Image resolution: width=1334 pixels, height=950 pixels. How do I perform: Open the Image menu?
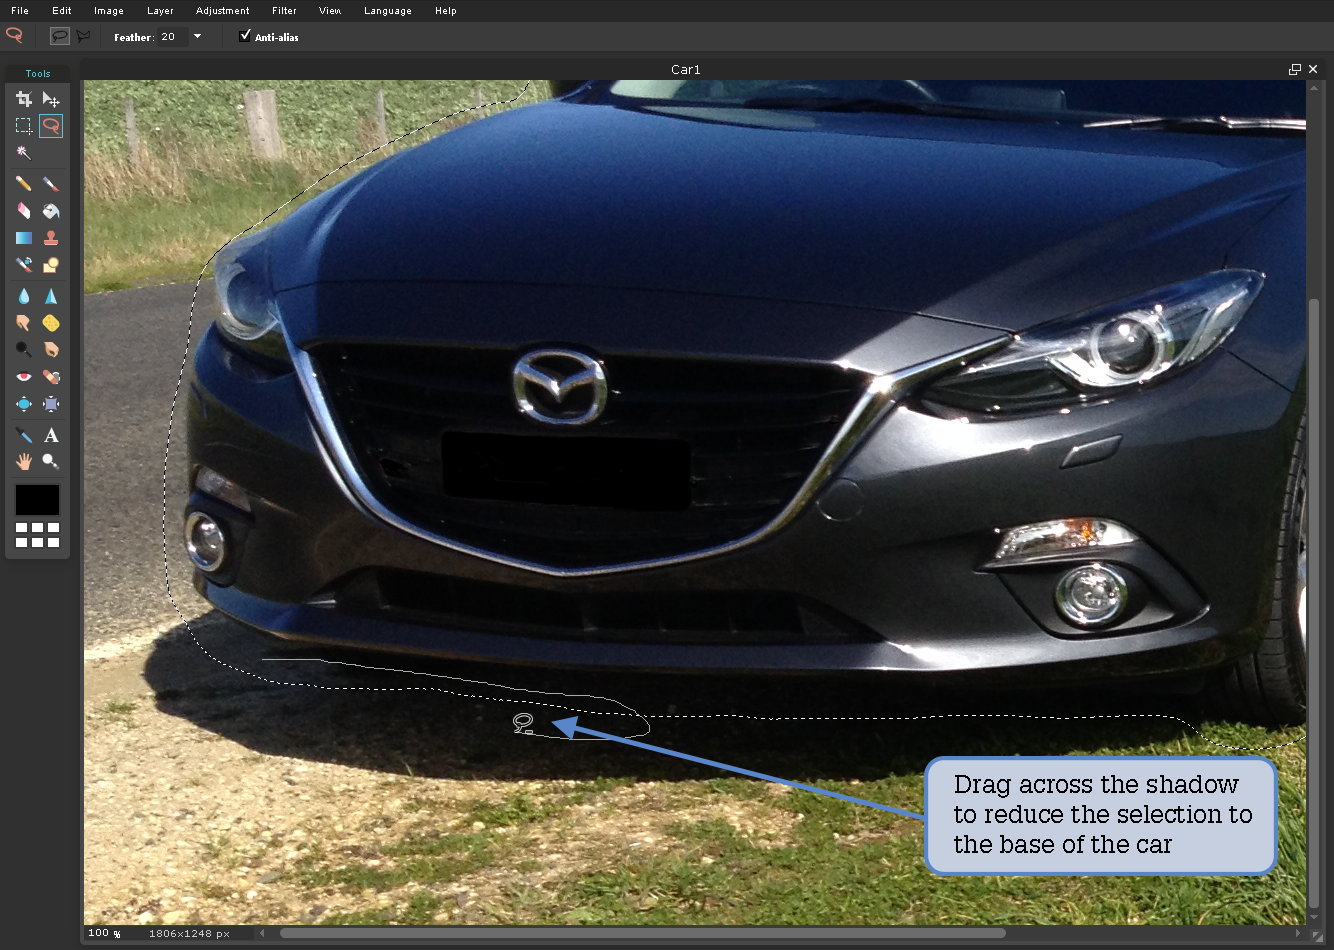(109, 11)
